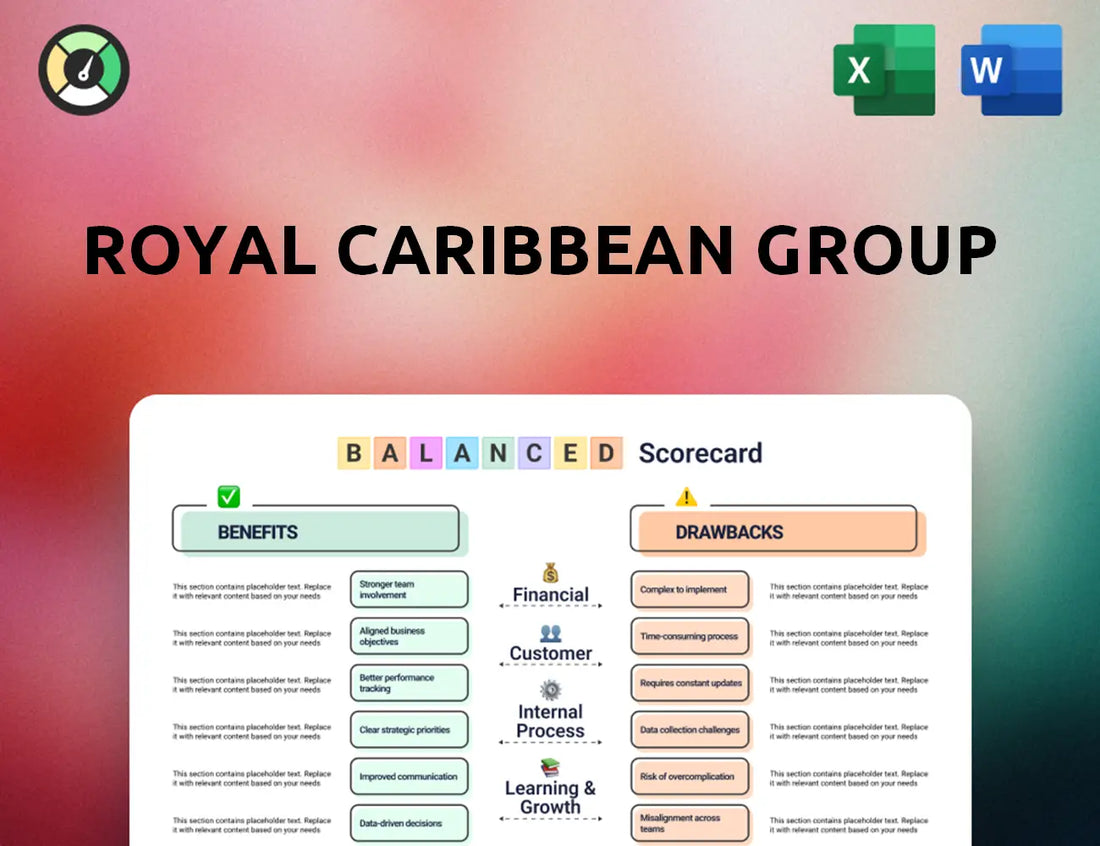Click the DRAWBACKS header box
The width and height of the screenshot is (1100, 846).
coord(777,532)
